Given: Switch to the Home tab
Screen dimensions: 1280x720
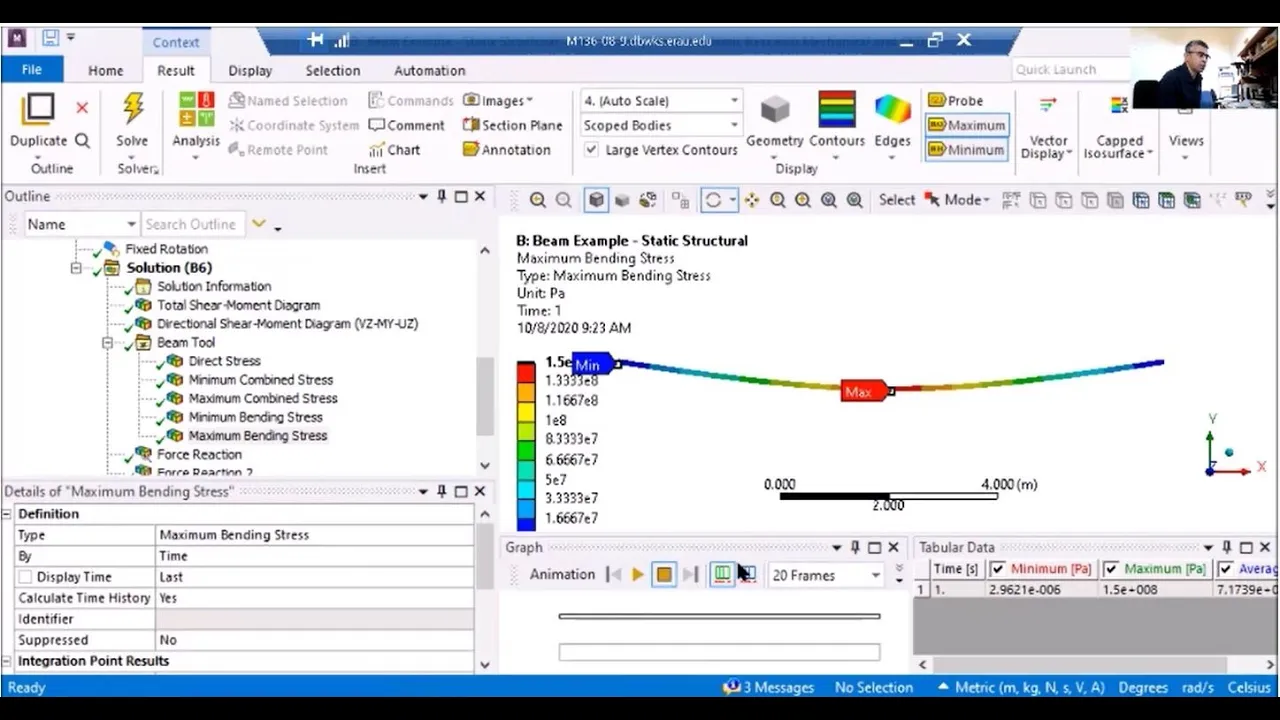Looking at the screenshot, I should point(105,71).
